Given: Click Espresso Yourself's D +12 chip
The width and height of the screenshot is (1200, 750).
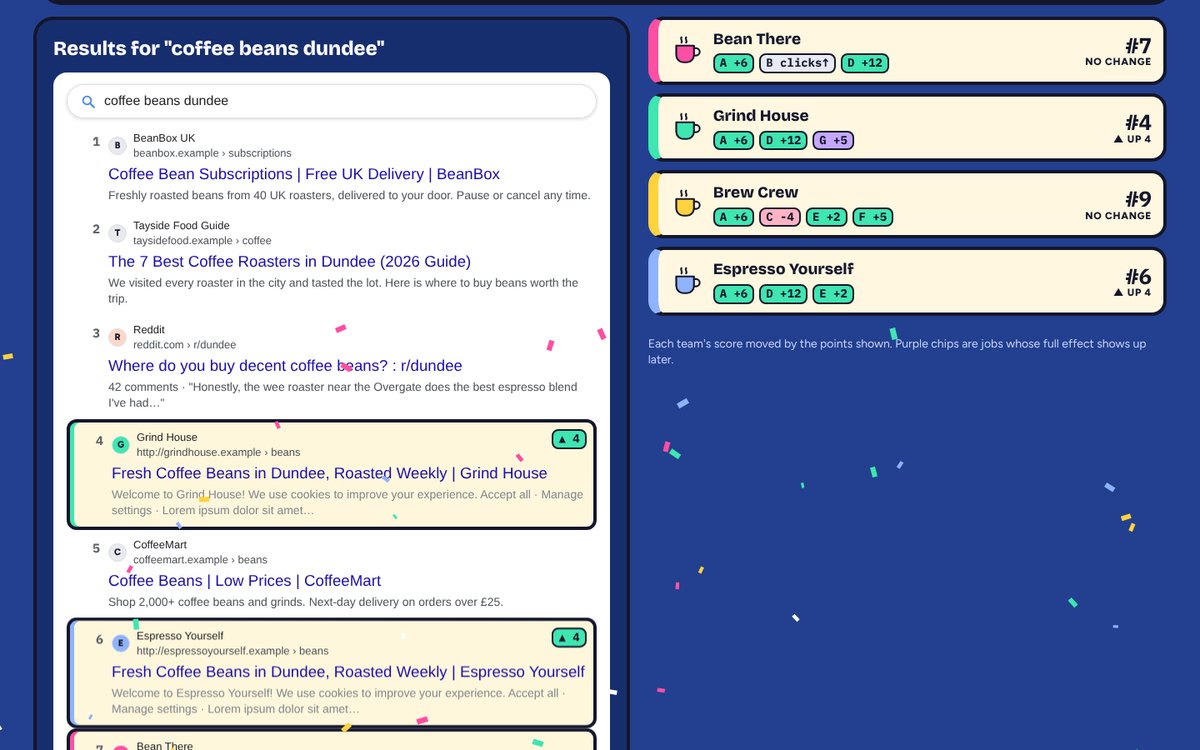Looking at the screenshot, I should click(x=783, y=294).
